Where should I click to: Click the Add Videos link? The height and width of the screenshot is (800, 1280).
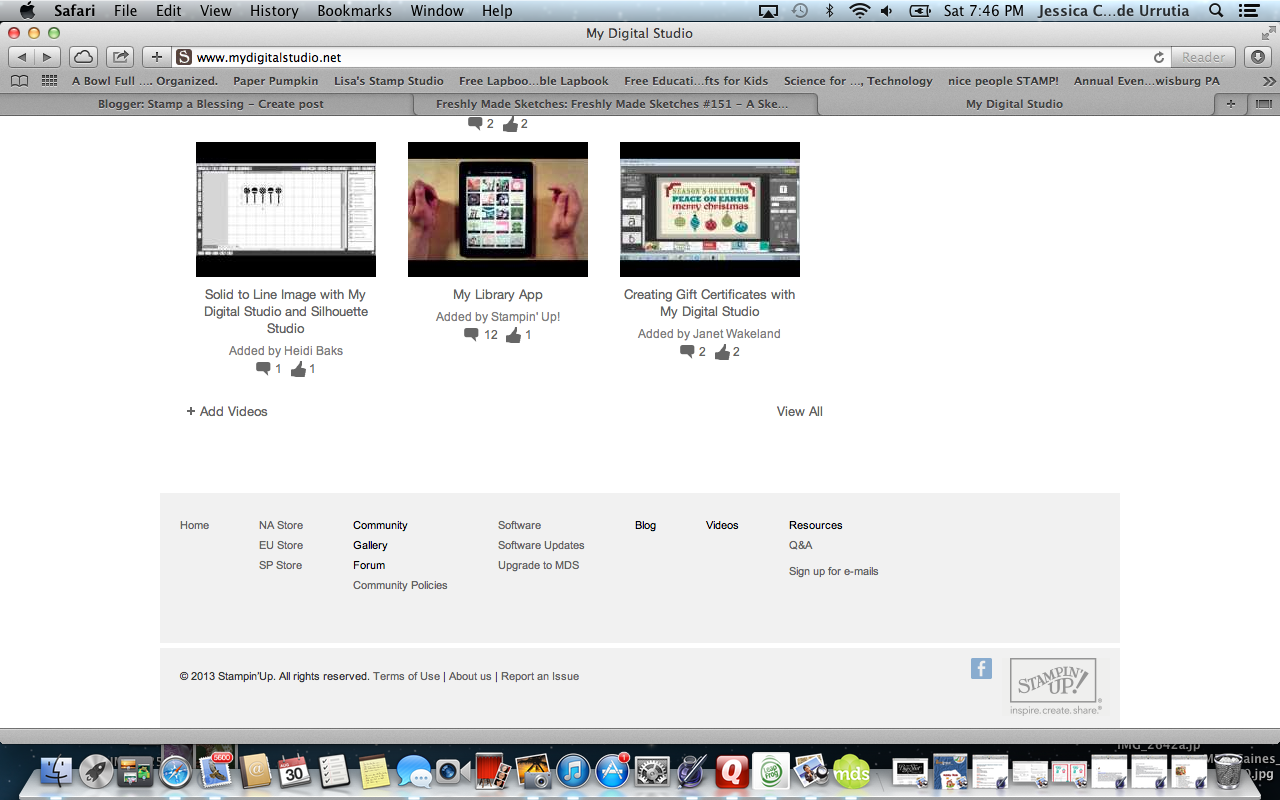[227, 411]
